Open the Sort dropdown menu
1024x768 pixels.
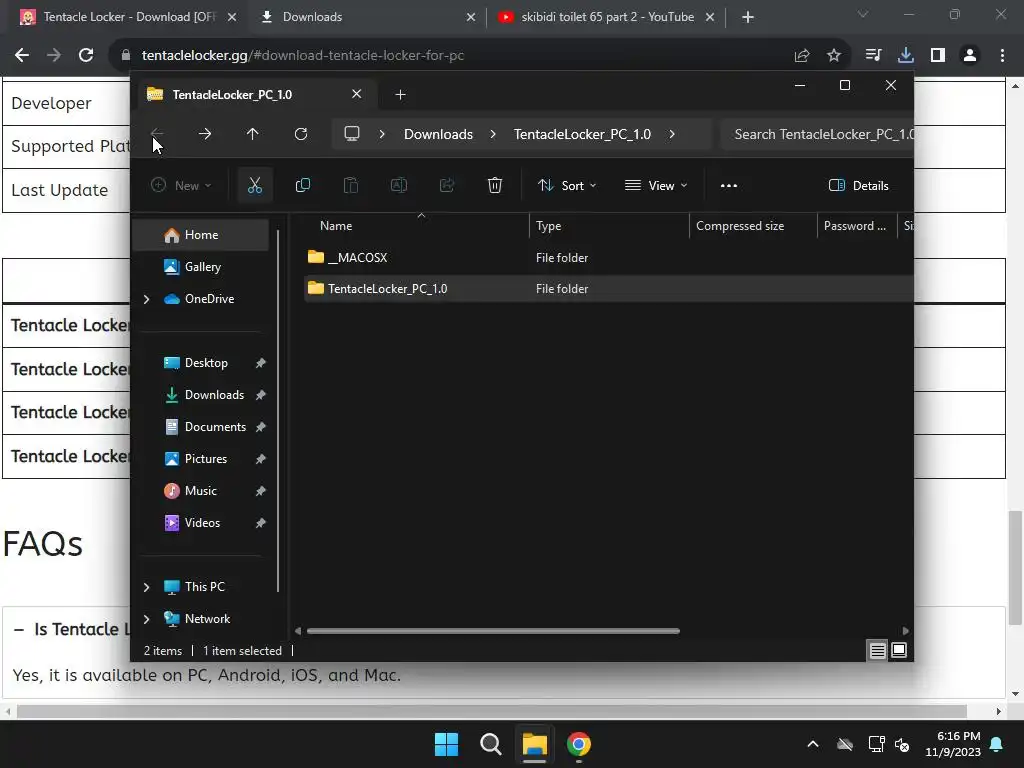pos(567,185)
